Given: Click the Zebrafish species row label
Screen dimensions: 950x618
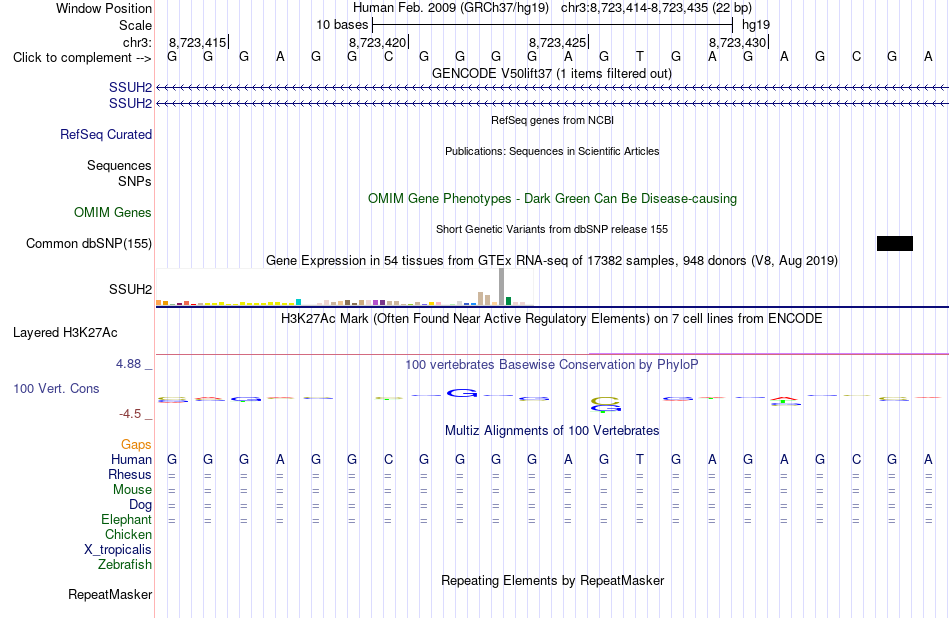Looking at the screenshot, I should point(125,565).
